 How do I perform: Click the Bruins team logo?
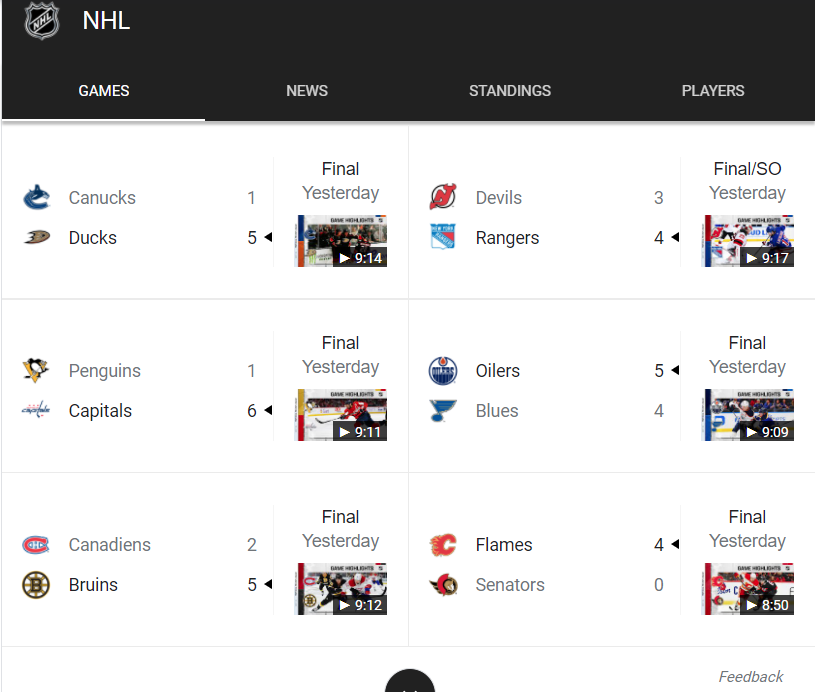[36, 584]
